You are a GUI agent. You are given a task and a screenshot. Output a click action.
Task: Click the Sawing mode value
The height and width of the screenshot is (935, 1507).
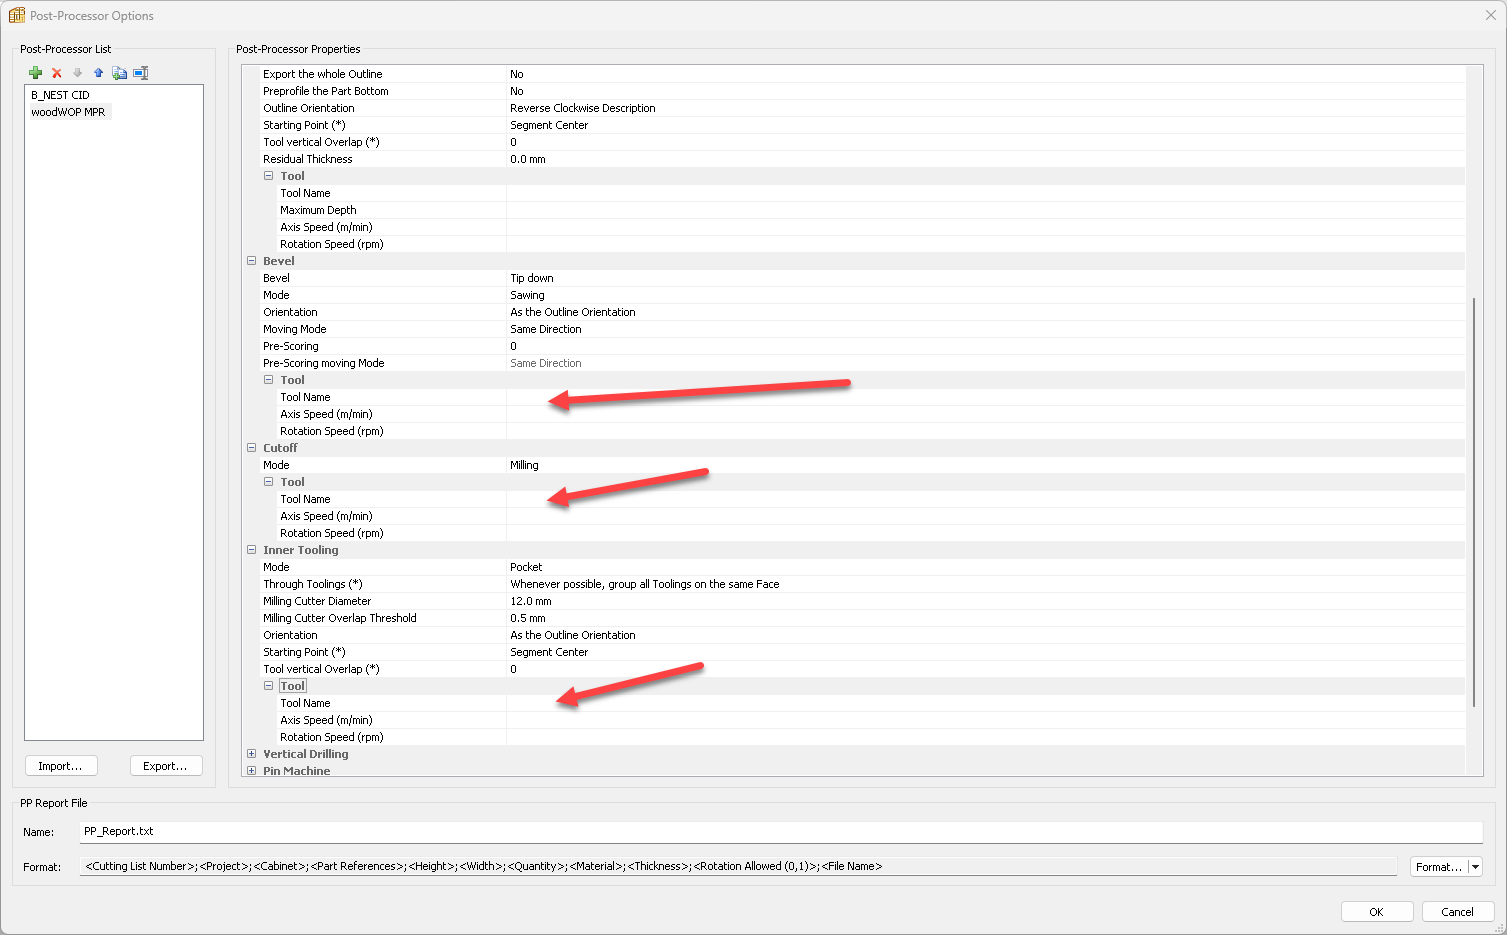[x=527, y=295]
